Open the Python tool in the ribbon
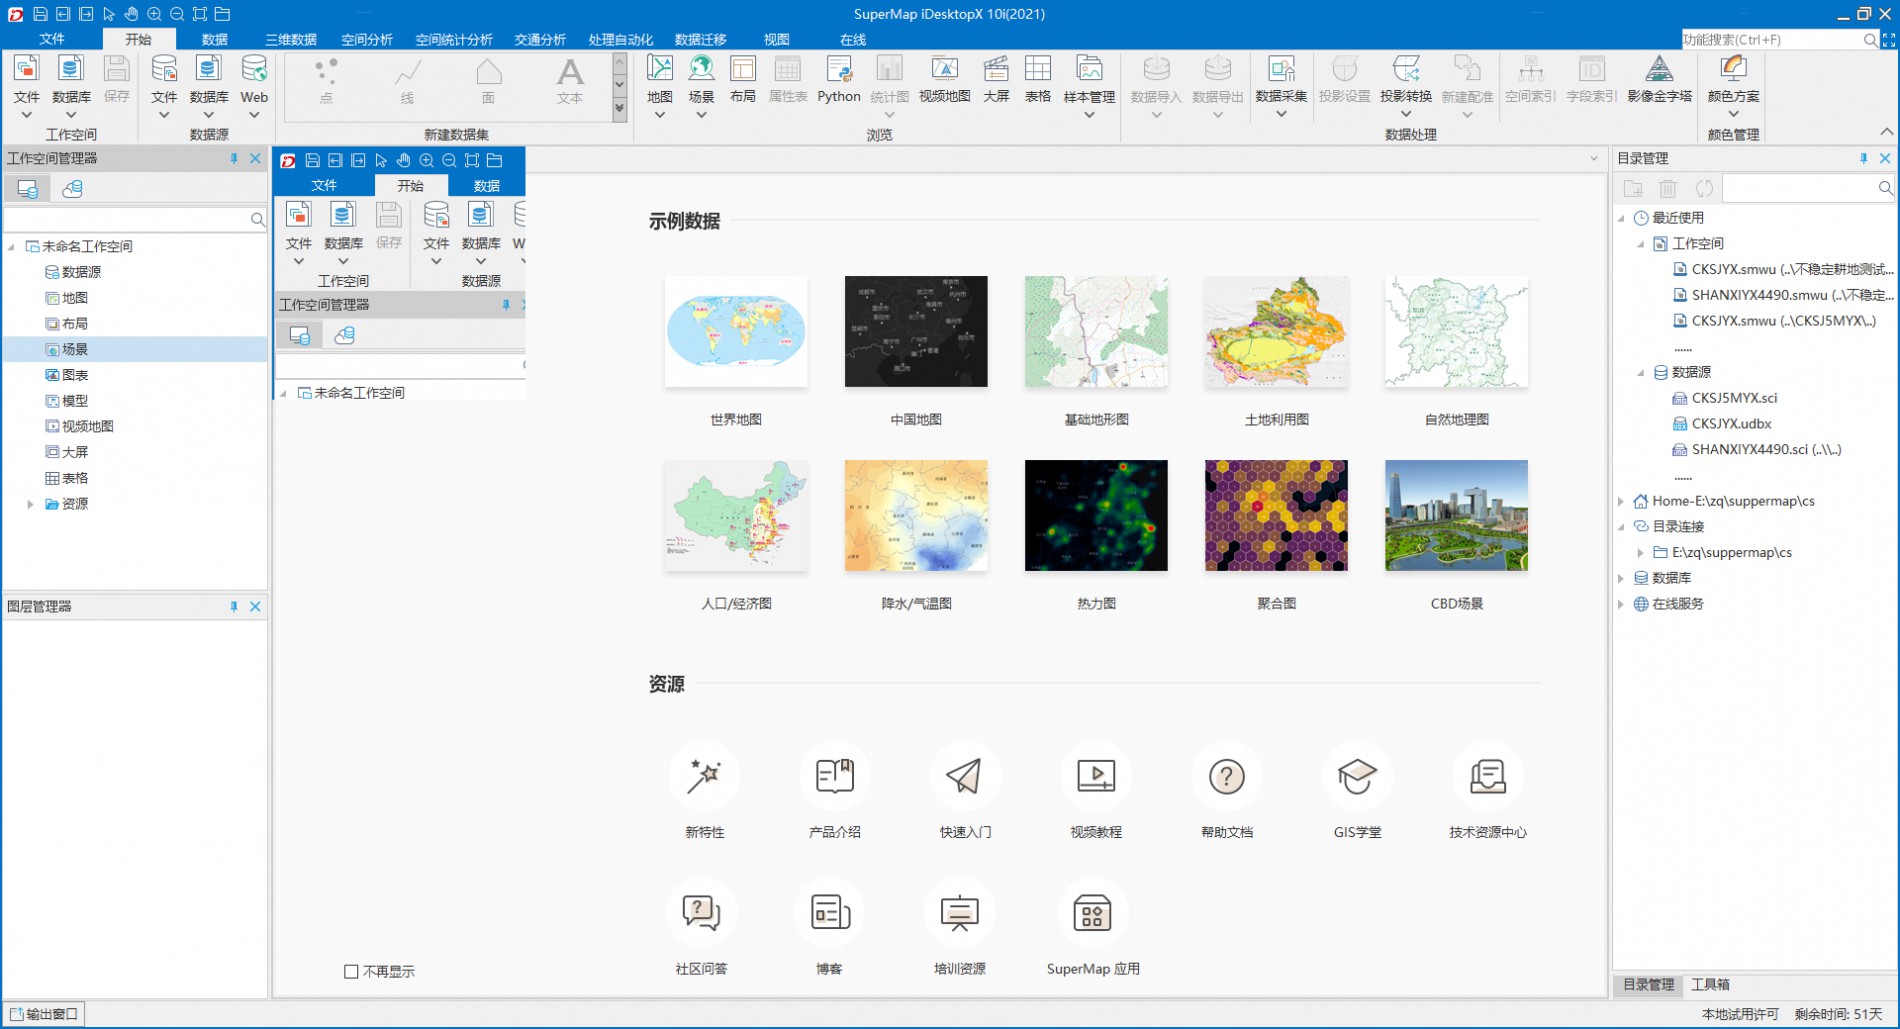The image size is (1900, 1029). (838, 79)
